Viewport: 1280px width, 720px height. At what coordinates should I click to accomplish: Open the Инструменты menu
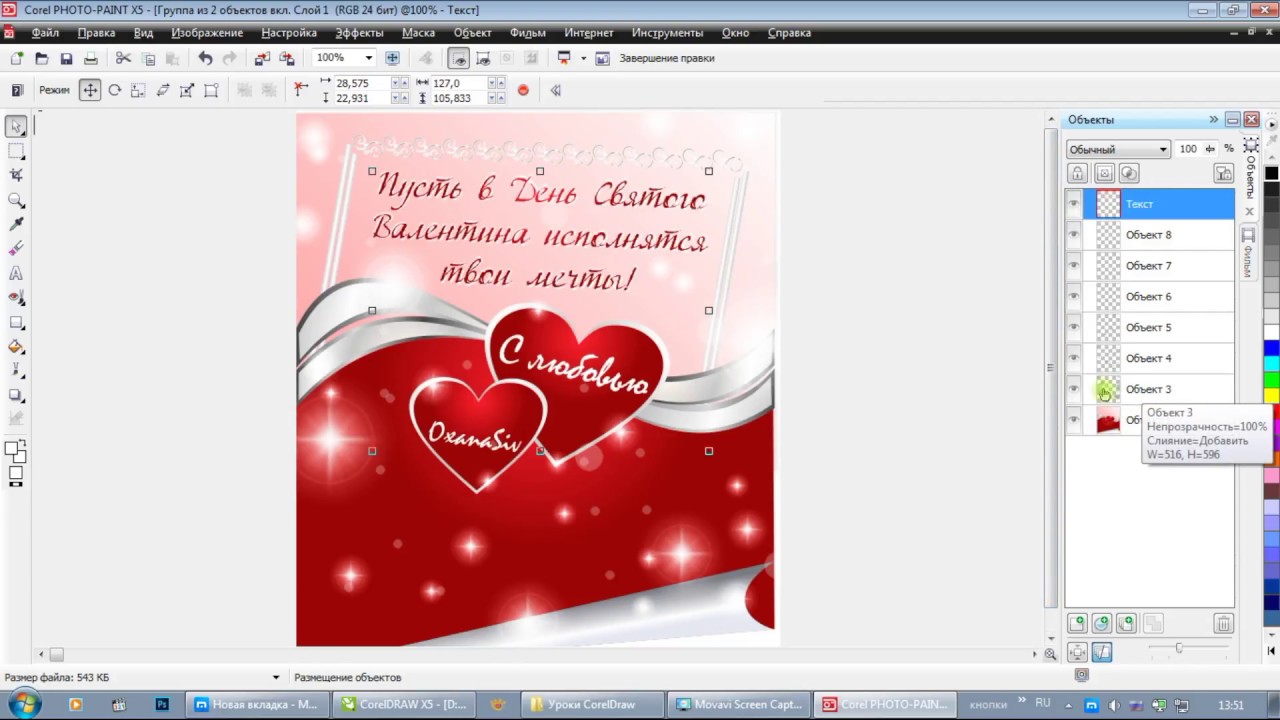click(x=667, y=33)
